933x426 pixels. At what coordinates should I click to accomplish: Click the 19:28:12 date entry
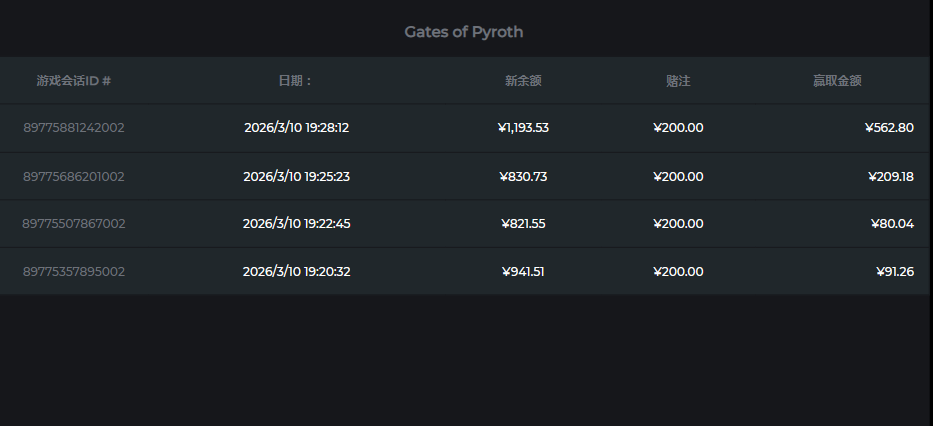pos(296,128)
